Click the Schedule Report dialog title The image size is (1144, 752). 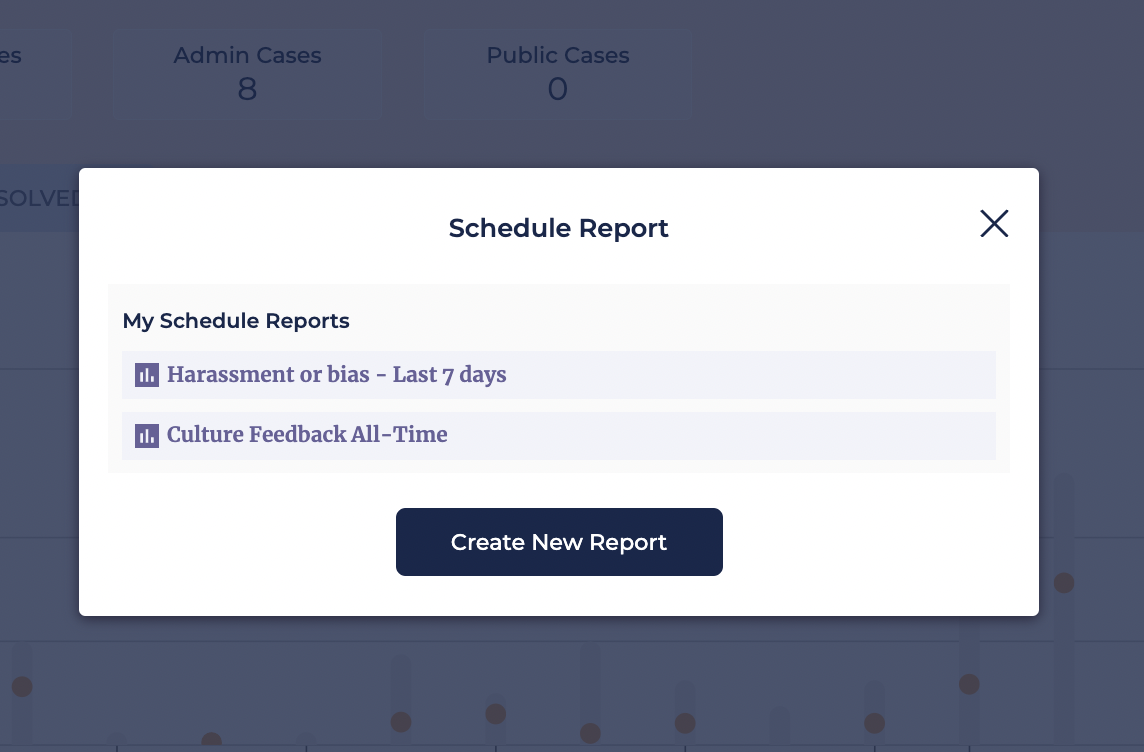click(559, 228)
